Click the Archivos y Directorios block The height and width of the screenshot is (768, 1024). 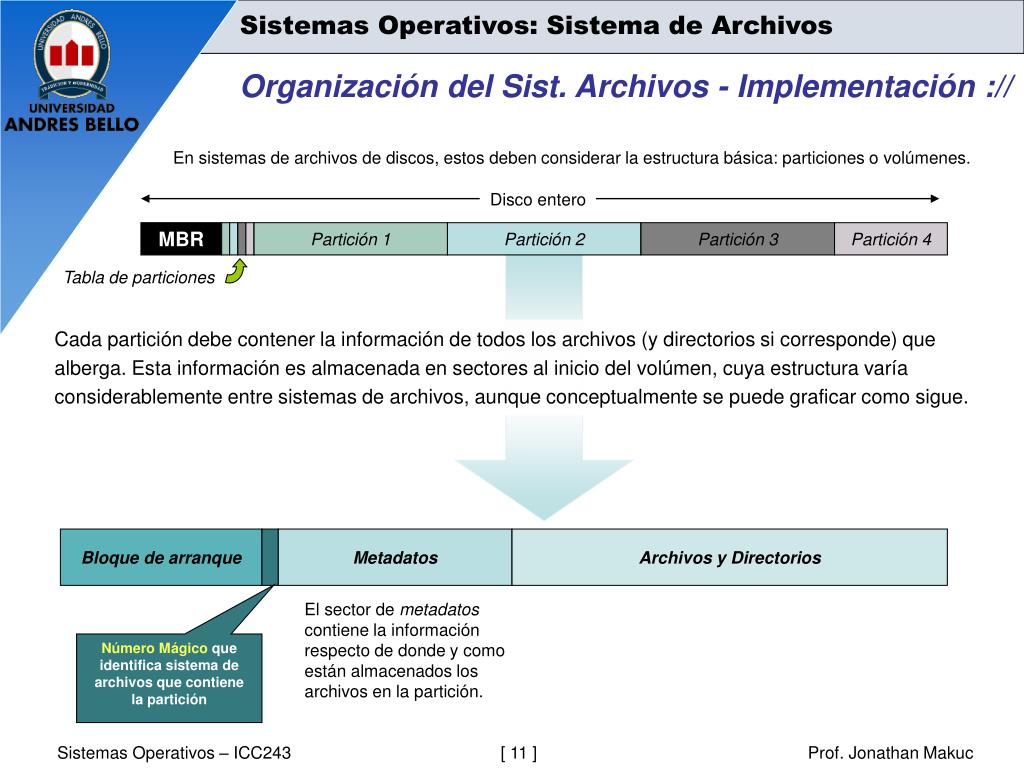tap(729, 557)
